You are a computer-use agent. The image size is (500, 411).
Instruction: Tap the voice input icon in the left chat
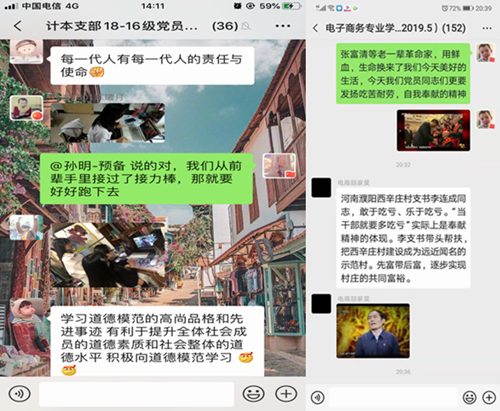(19, 394)
